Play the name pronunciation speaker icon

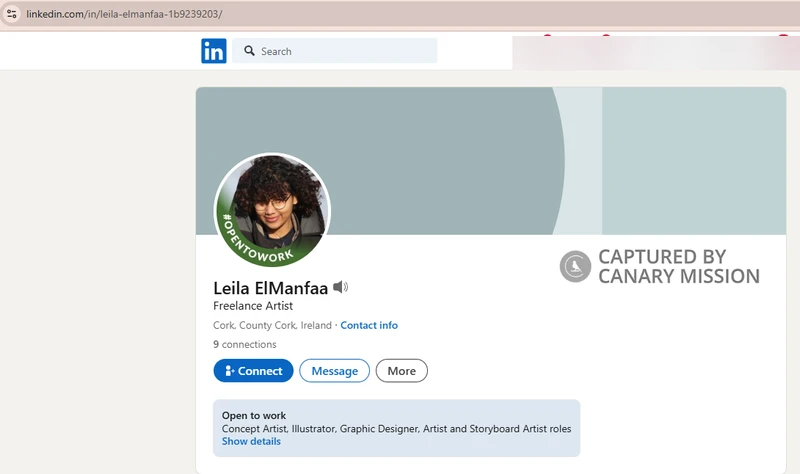341,288
